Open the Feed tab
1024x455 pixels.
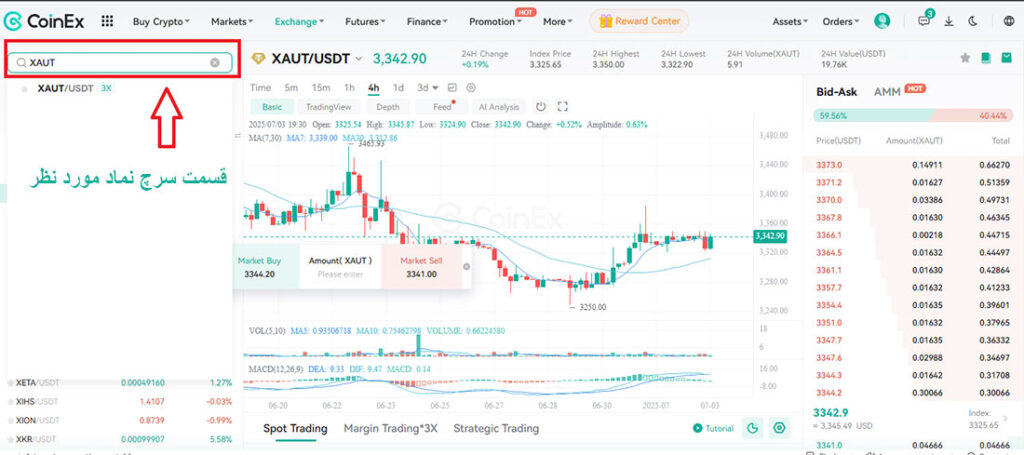[442, 107]
